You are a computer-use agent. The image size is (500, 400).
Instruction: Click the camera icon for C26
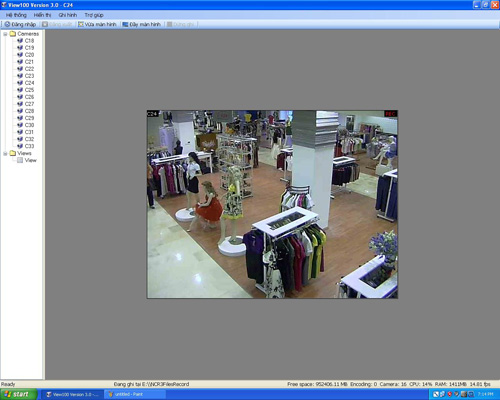point(20,97)
